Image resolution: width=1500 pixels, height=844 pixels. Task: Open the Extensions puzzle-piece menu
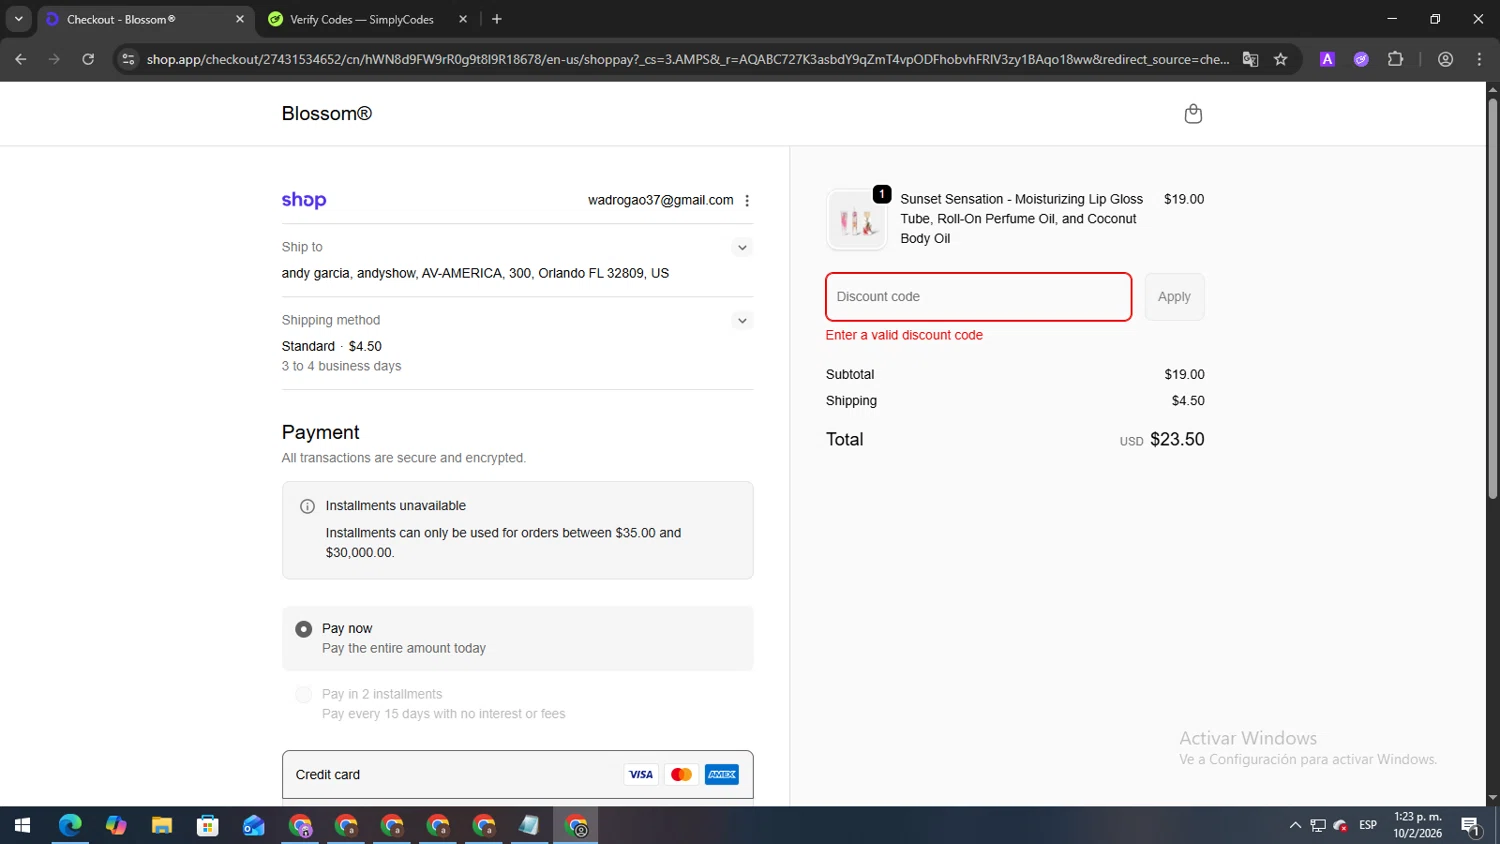coord(1395,59)
